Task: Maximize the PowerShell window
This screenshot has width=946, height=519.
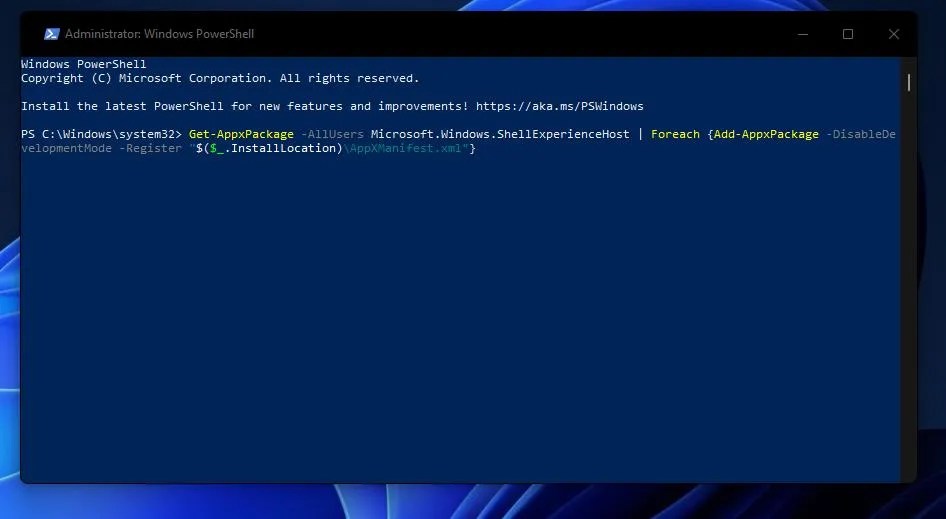Action: pos(848,34)
